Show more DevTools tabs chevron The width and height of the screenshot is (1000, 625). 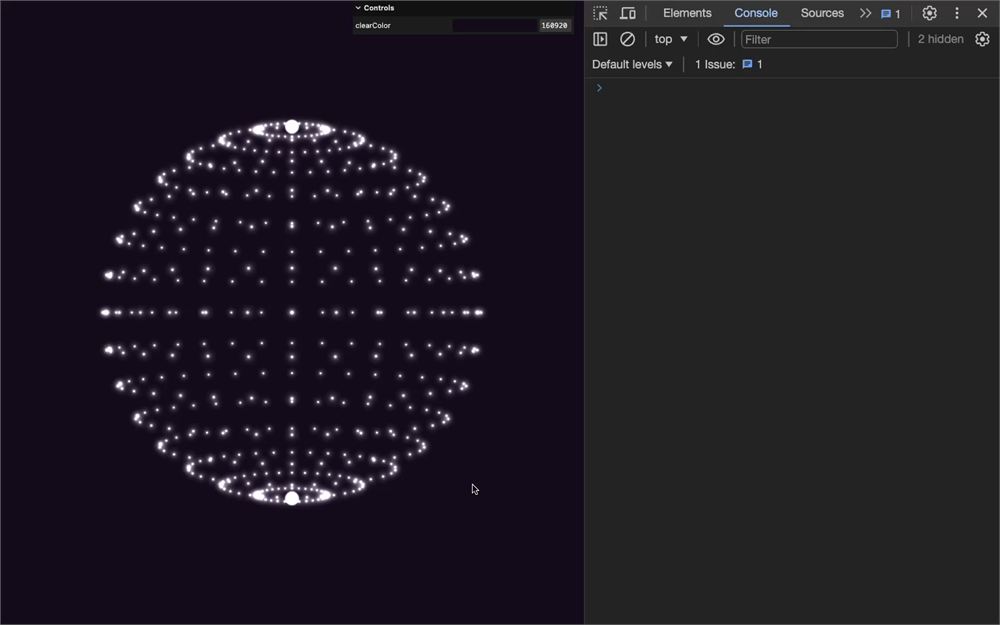(865, 13)
